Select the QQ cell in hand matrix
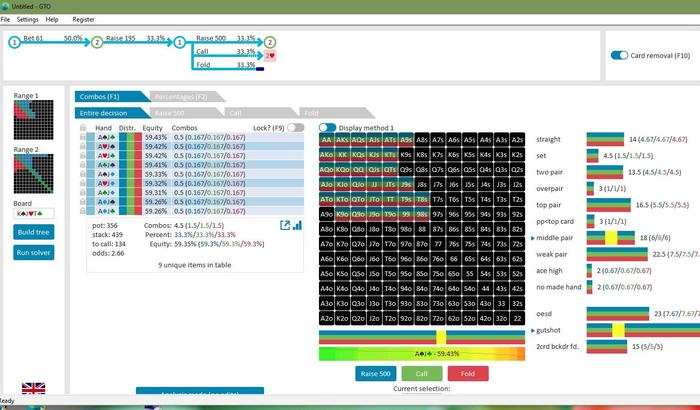Viewport: 700px width, 410px height. pos(358,170)
